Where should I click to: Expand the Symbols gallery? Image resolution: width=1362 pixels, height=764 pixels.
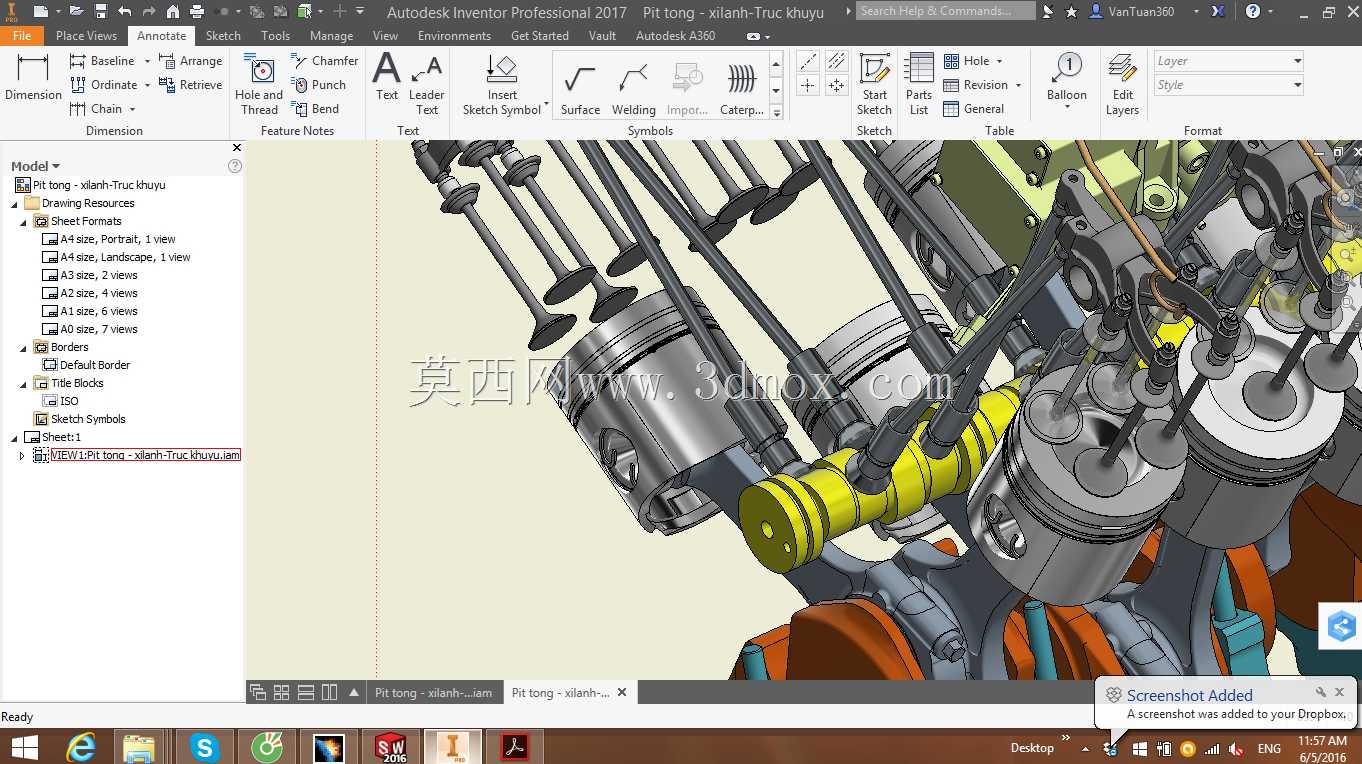pyautogui.click(x=776, y=113)
